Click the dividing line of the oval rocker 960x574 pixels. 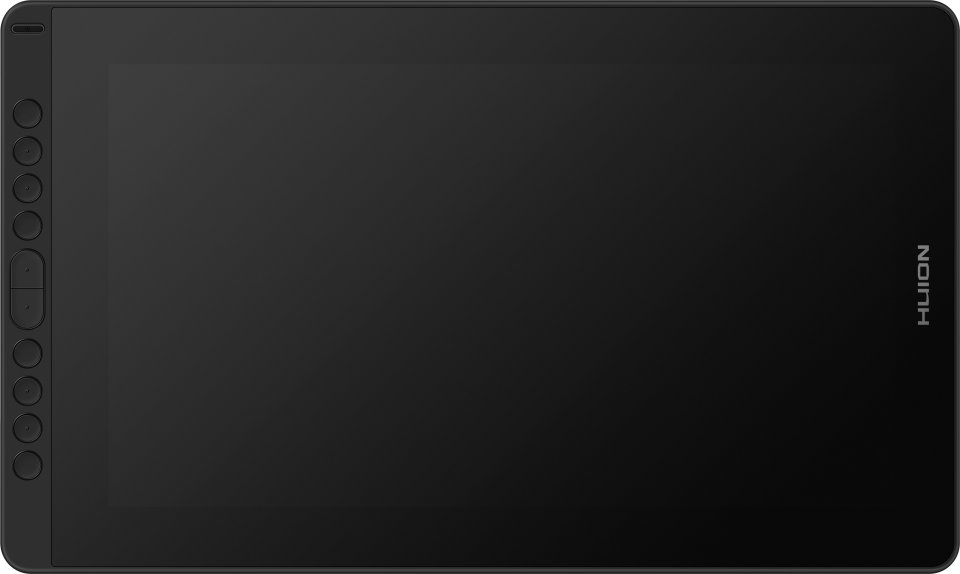28,289
